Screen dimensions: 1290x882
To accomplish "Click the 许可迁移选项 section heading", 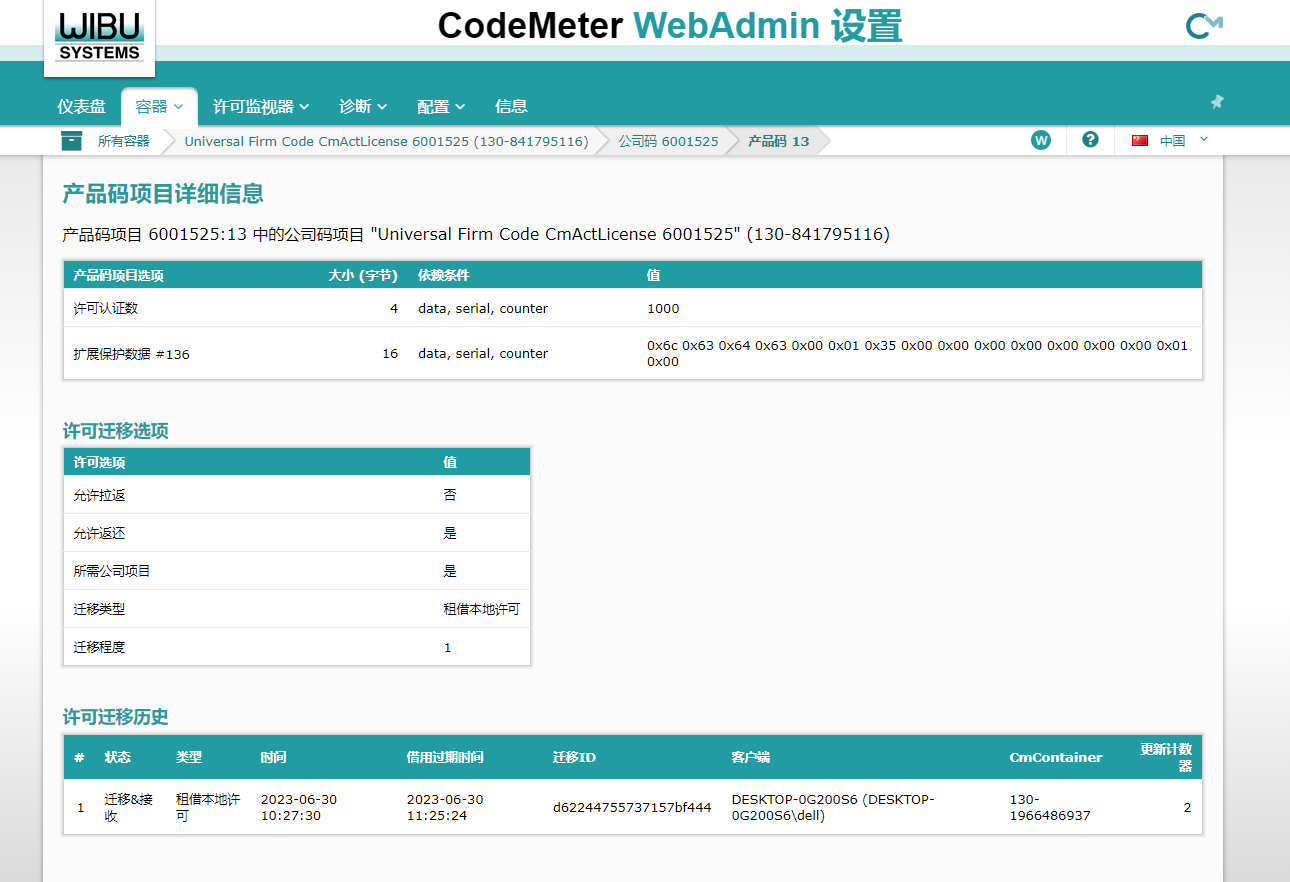I will pyautogui.click(x=116, y=431).
